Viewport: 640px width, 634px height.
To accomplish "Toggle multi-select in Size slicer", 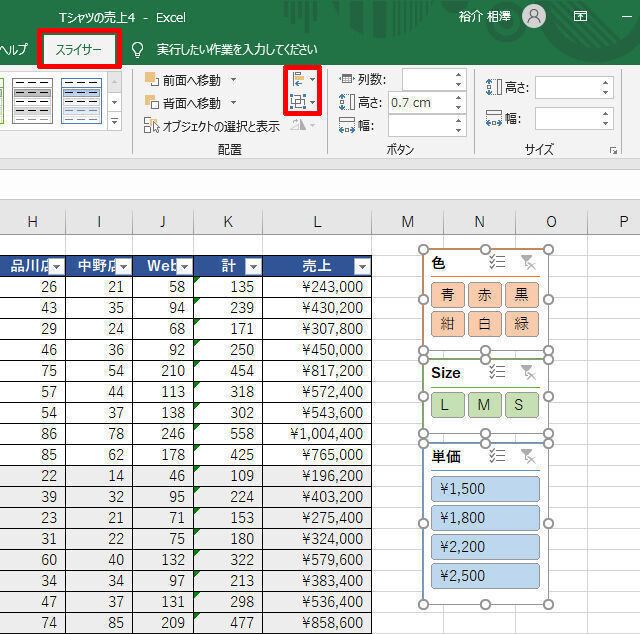I will 497,372.
